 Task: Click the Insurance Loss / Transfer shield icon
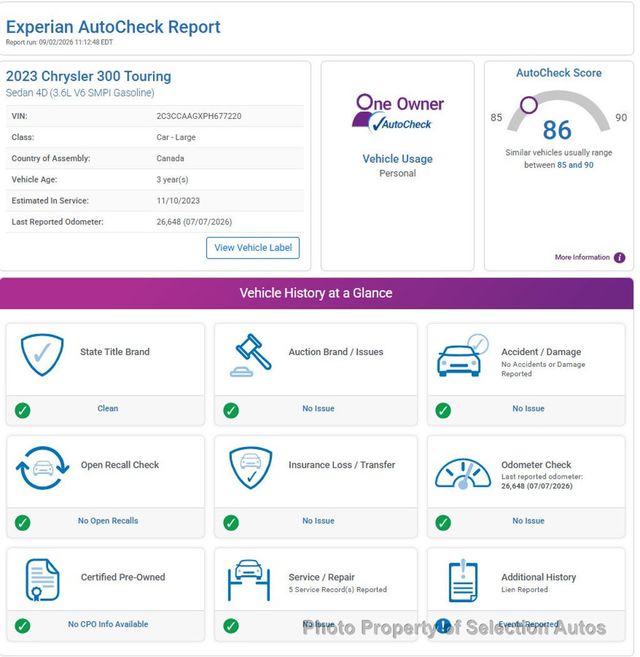251,468
